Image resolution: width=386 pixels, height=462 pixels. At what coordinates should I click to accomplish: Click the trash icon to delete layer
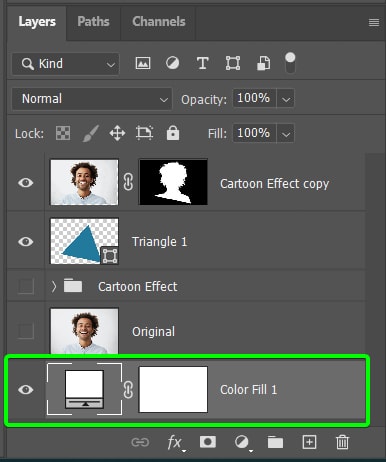click(x=342, y=442)
